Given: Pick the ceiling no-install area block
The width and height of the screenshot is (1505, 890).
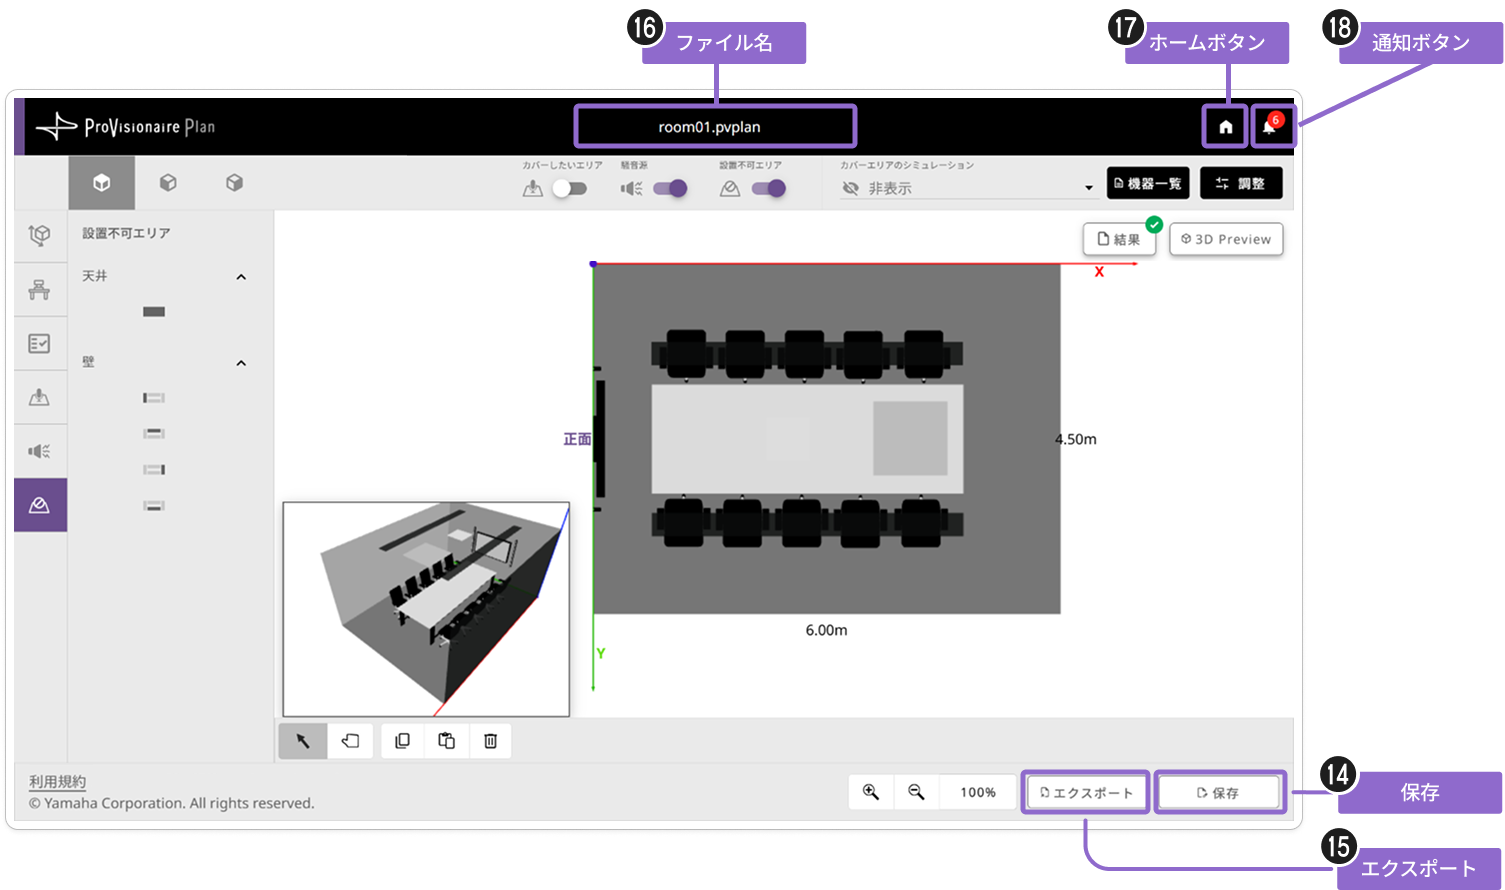Looking at the screenshot, I should pyautogui.click(x=154, y=312).
